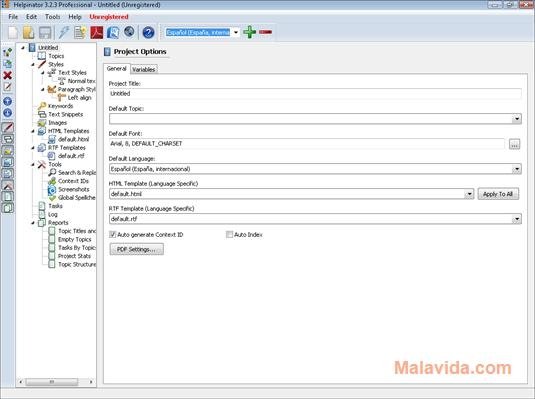This screenshot has width=535, height=399.
Task: Click the Default Font text field
Action: (x=306, y=144)
